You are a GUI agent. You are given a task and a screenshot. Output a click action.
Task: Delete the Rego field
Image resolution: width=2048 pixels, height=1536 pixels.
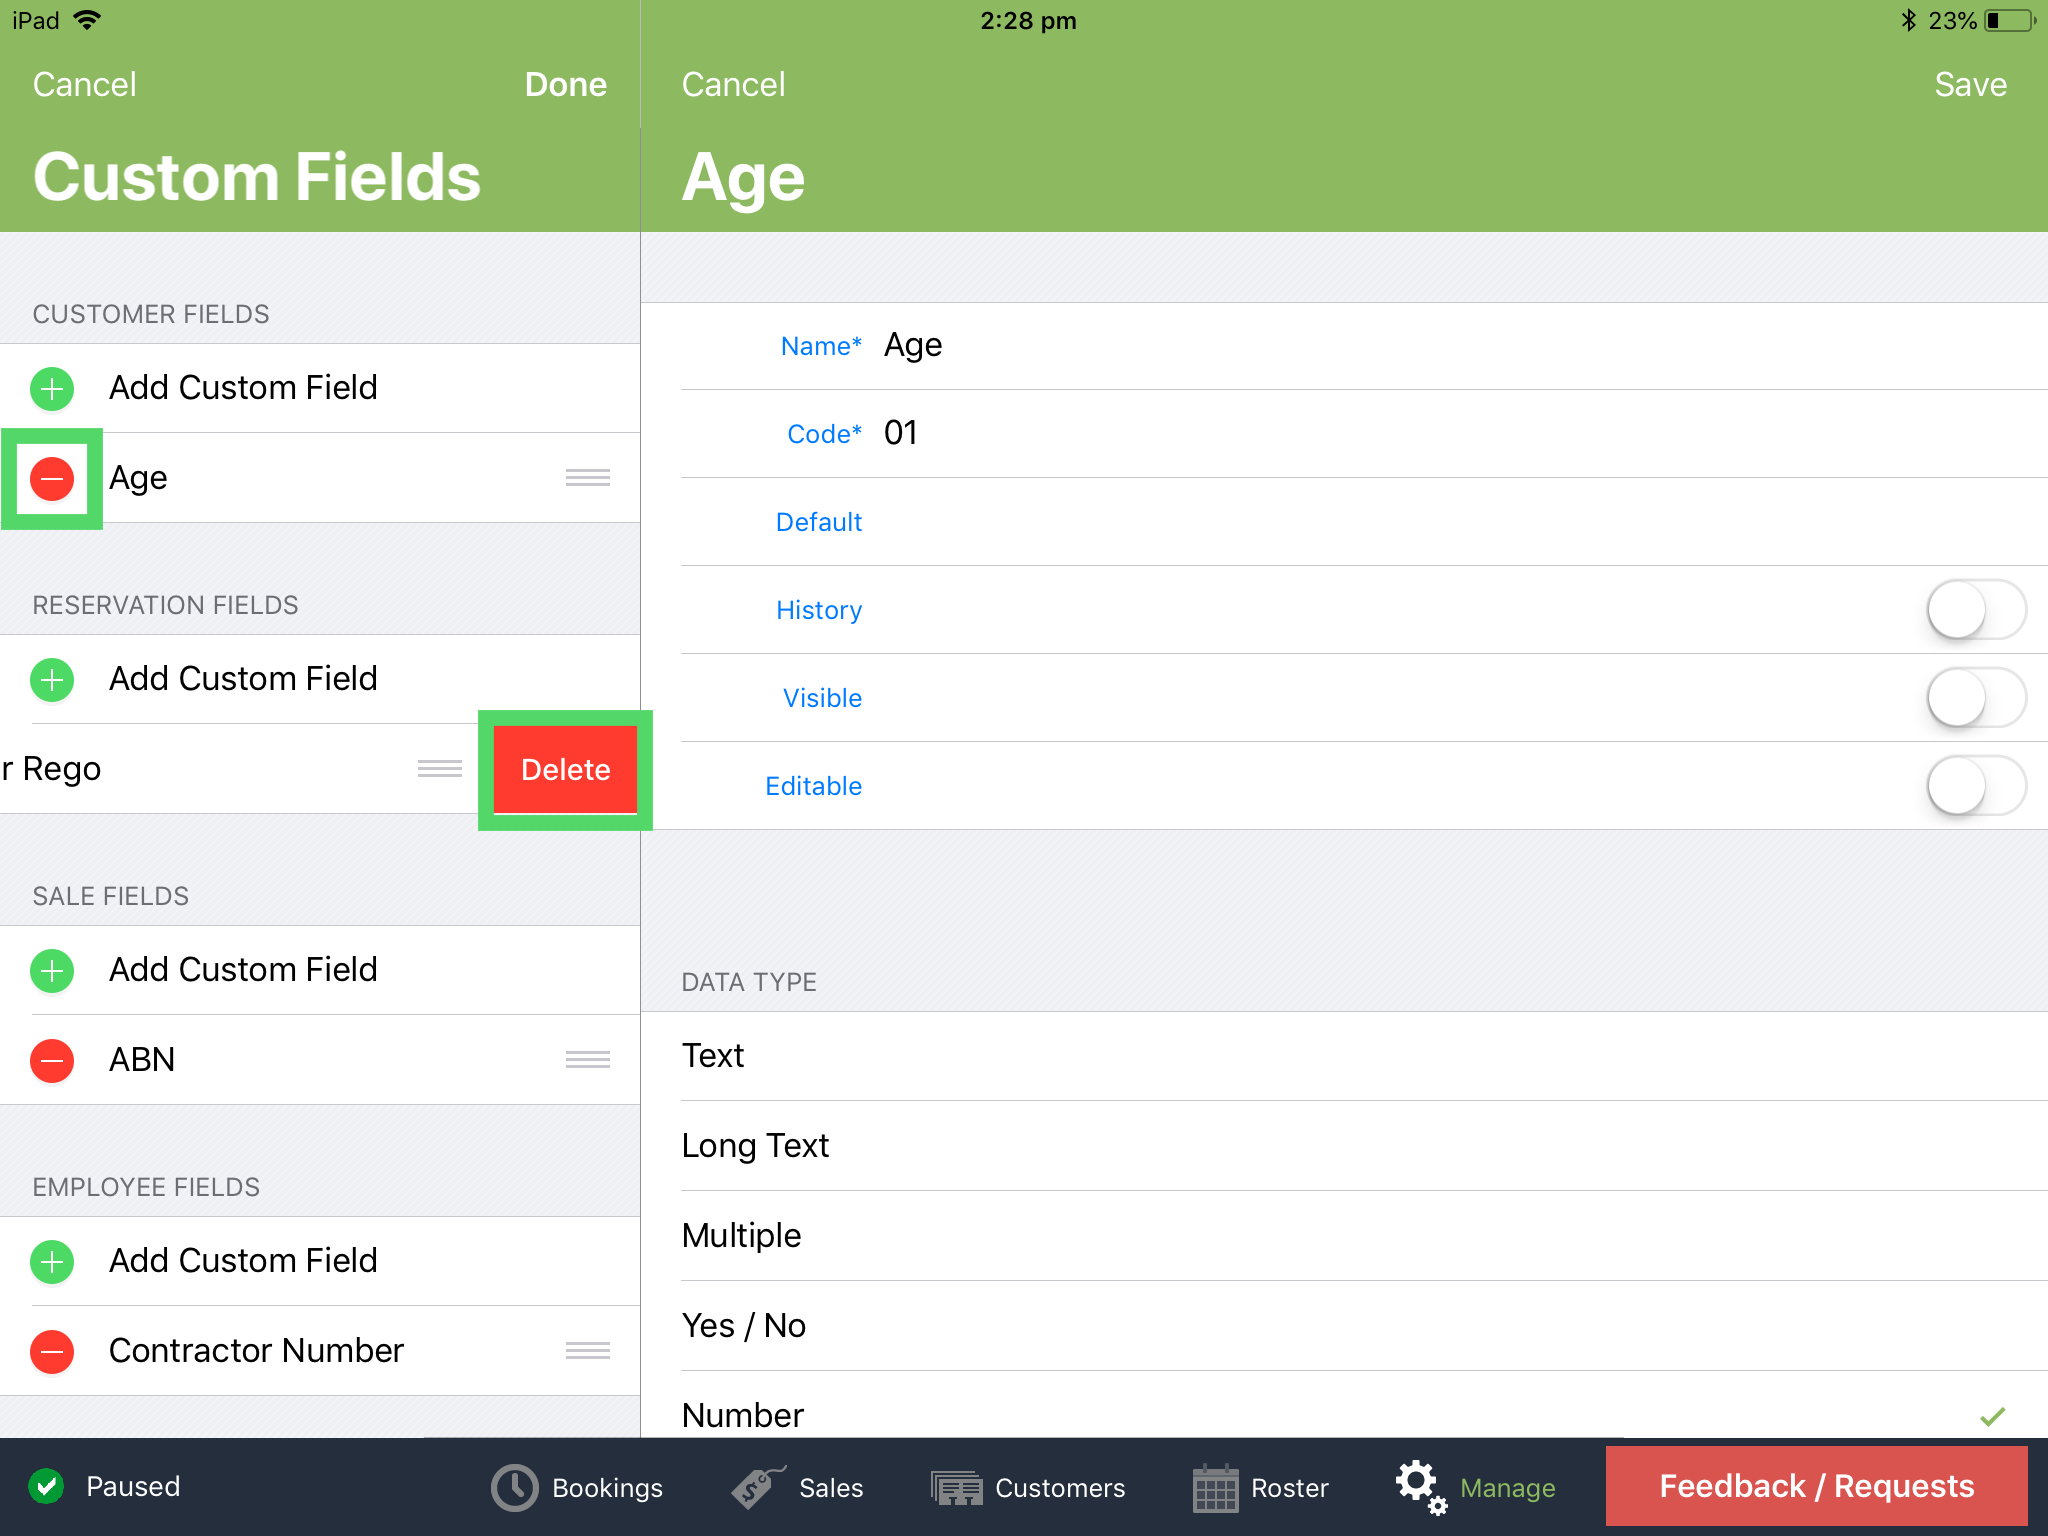click(x=566, y=770)
